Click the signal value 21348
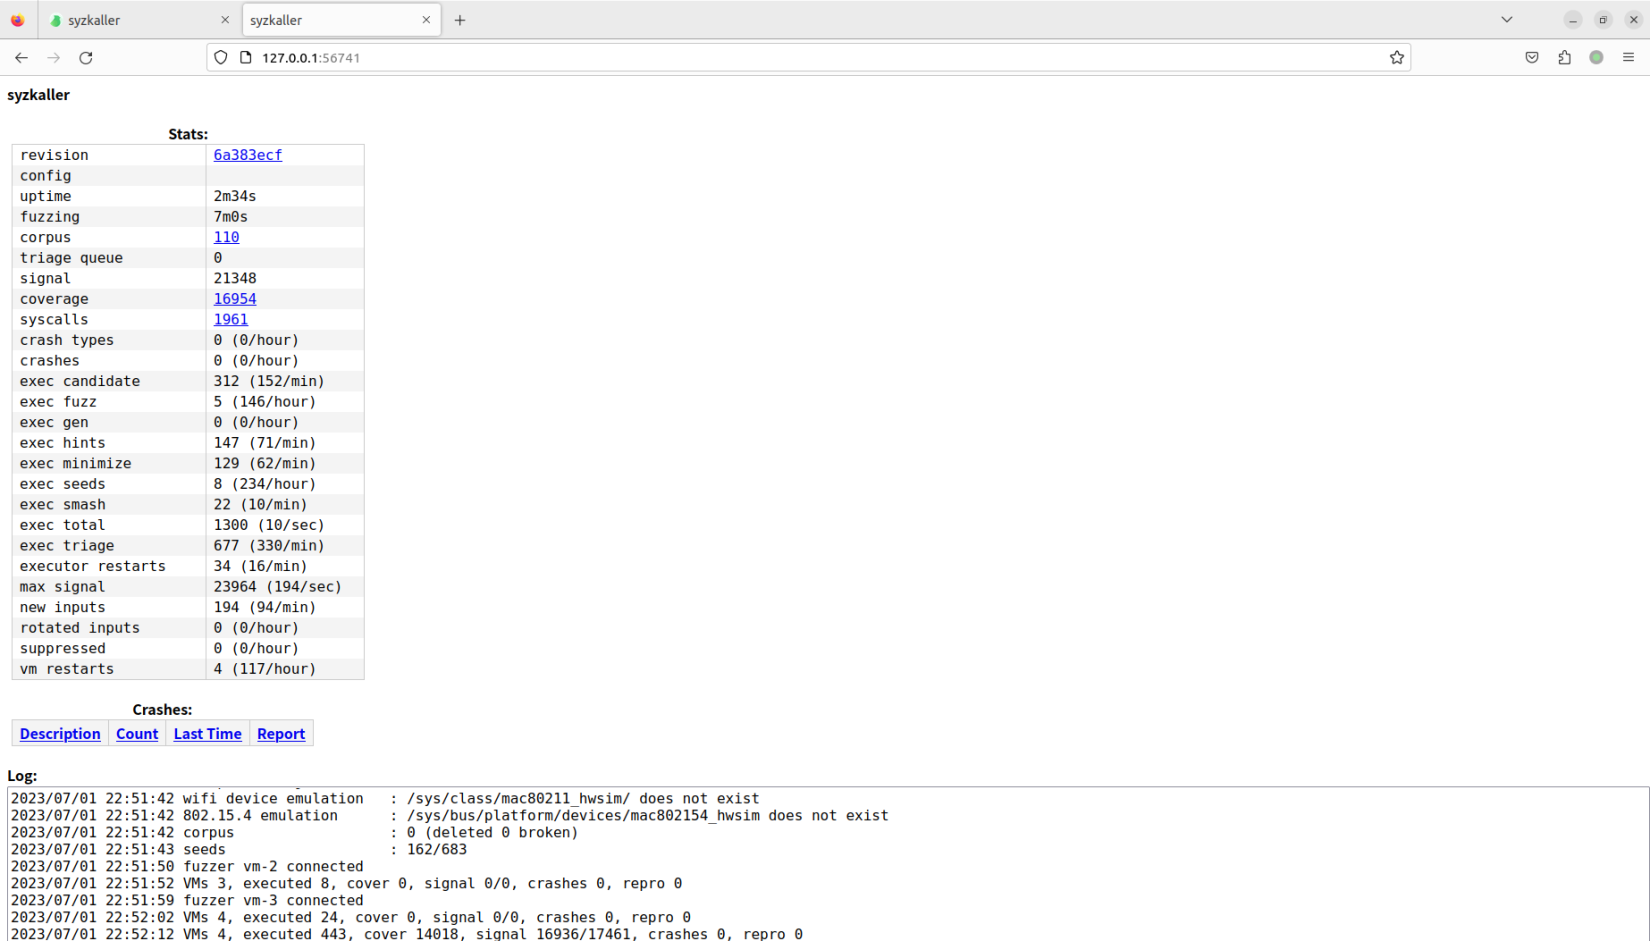1650x941 pixels. (x=235, y=278)
